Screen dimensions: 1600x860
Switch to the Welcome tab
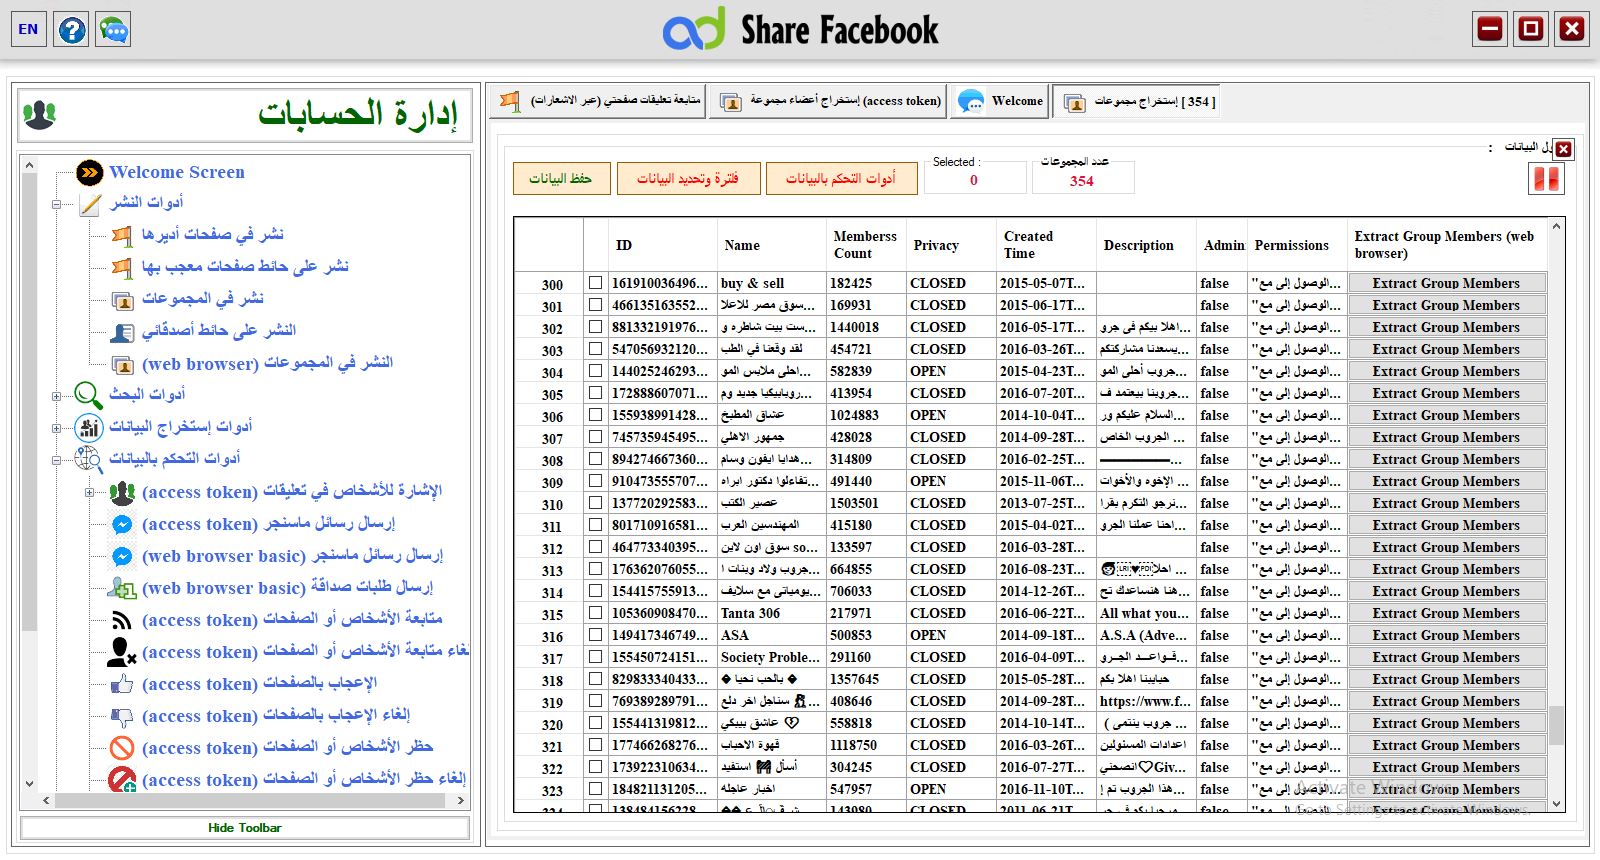pyautogui.click(x=1000, y=101)
